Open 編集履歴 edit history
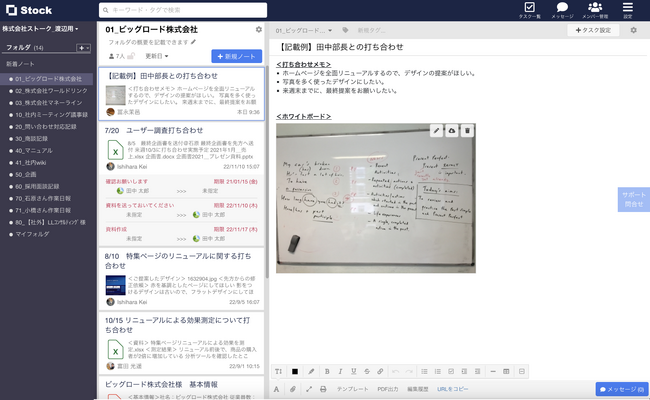 (x=417, y=389)
